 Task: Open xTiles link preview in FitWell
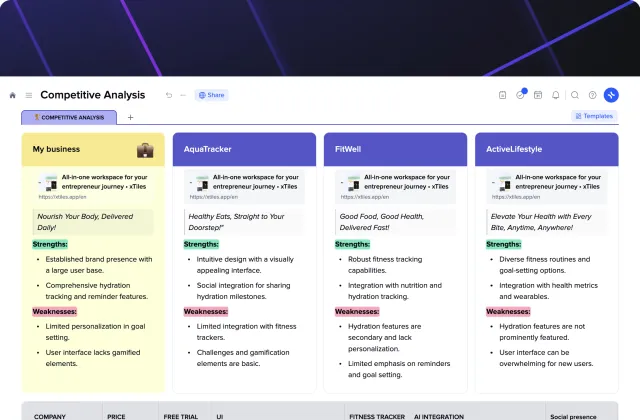point(396,187)
